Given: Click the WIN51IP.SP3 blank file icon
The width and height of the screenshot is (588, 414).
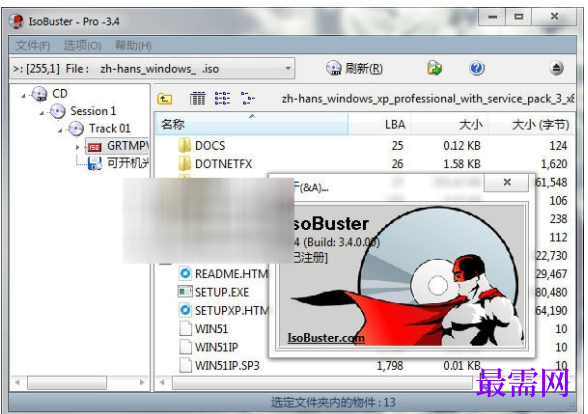Looking at the screenshot, I should click(x=185, y=365).
